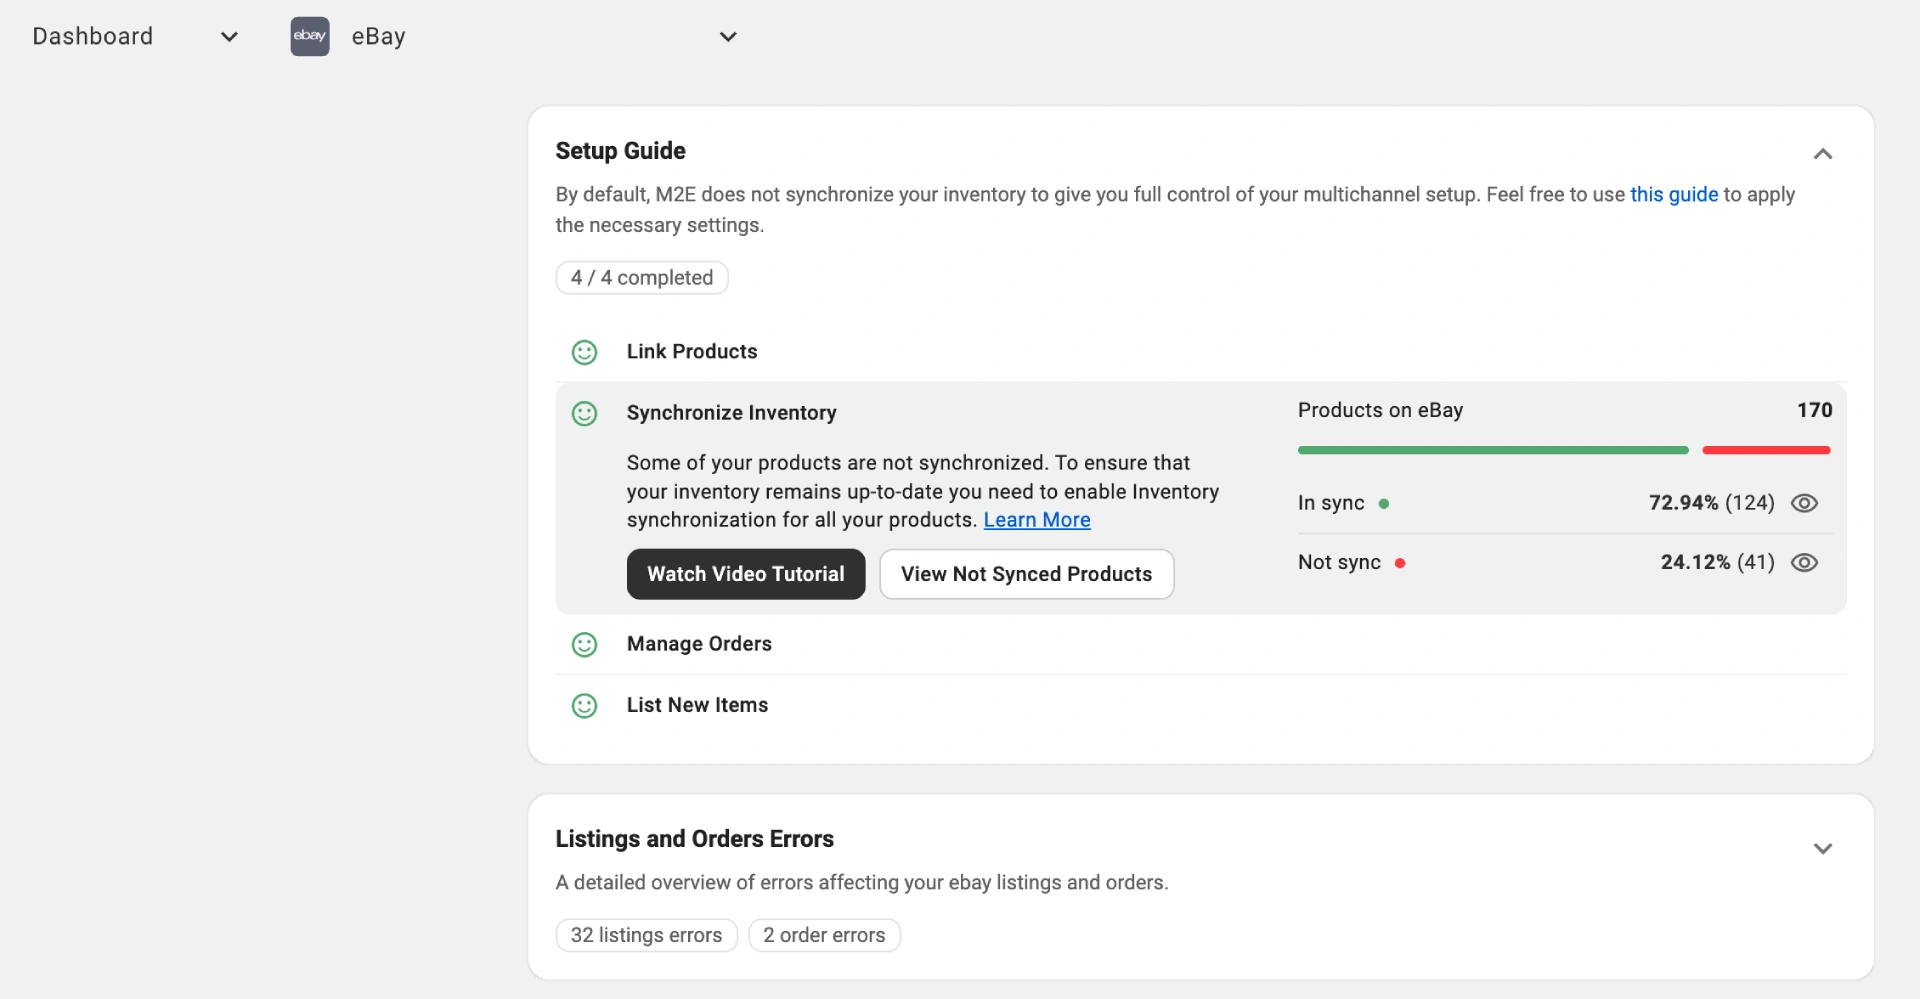Open the Link Products step

(692, 352)
